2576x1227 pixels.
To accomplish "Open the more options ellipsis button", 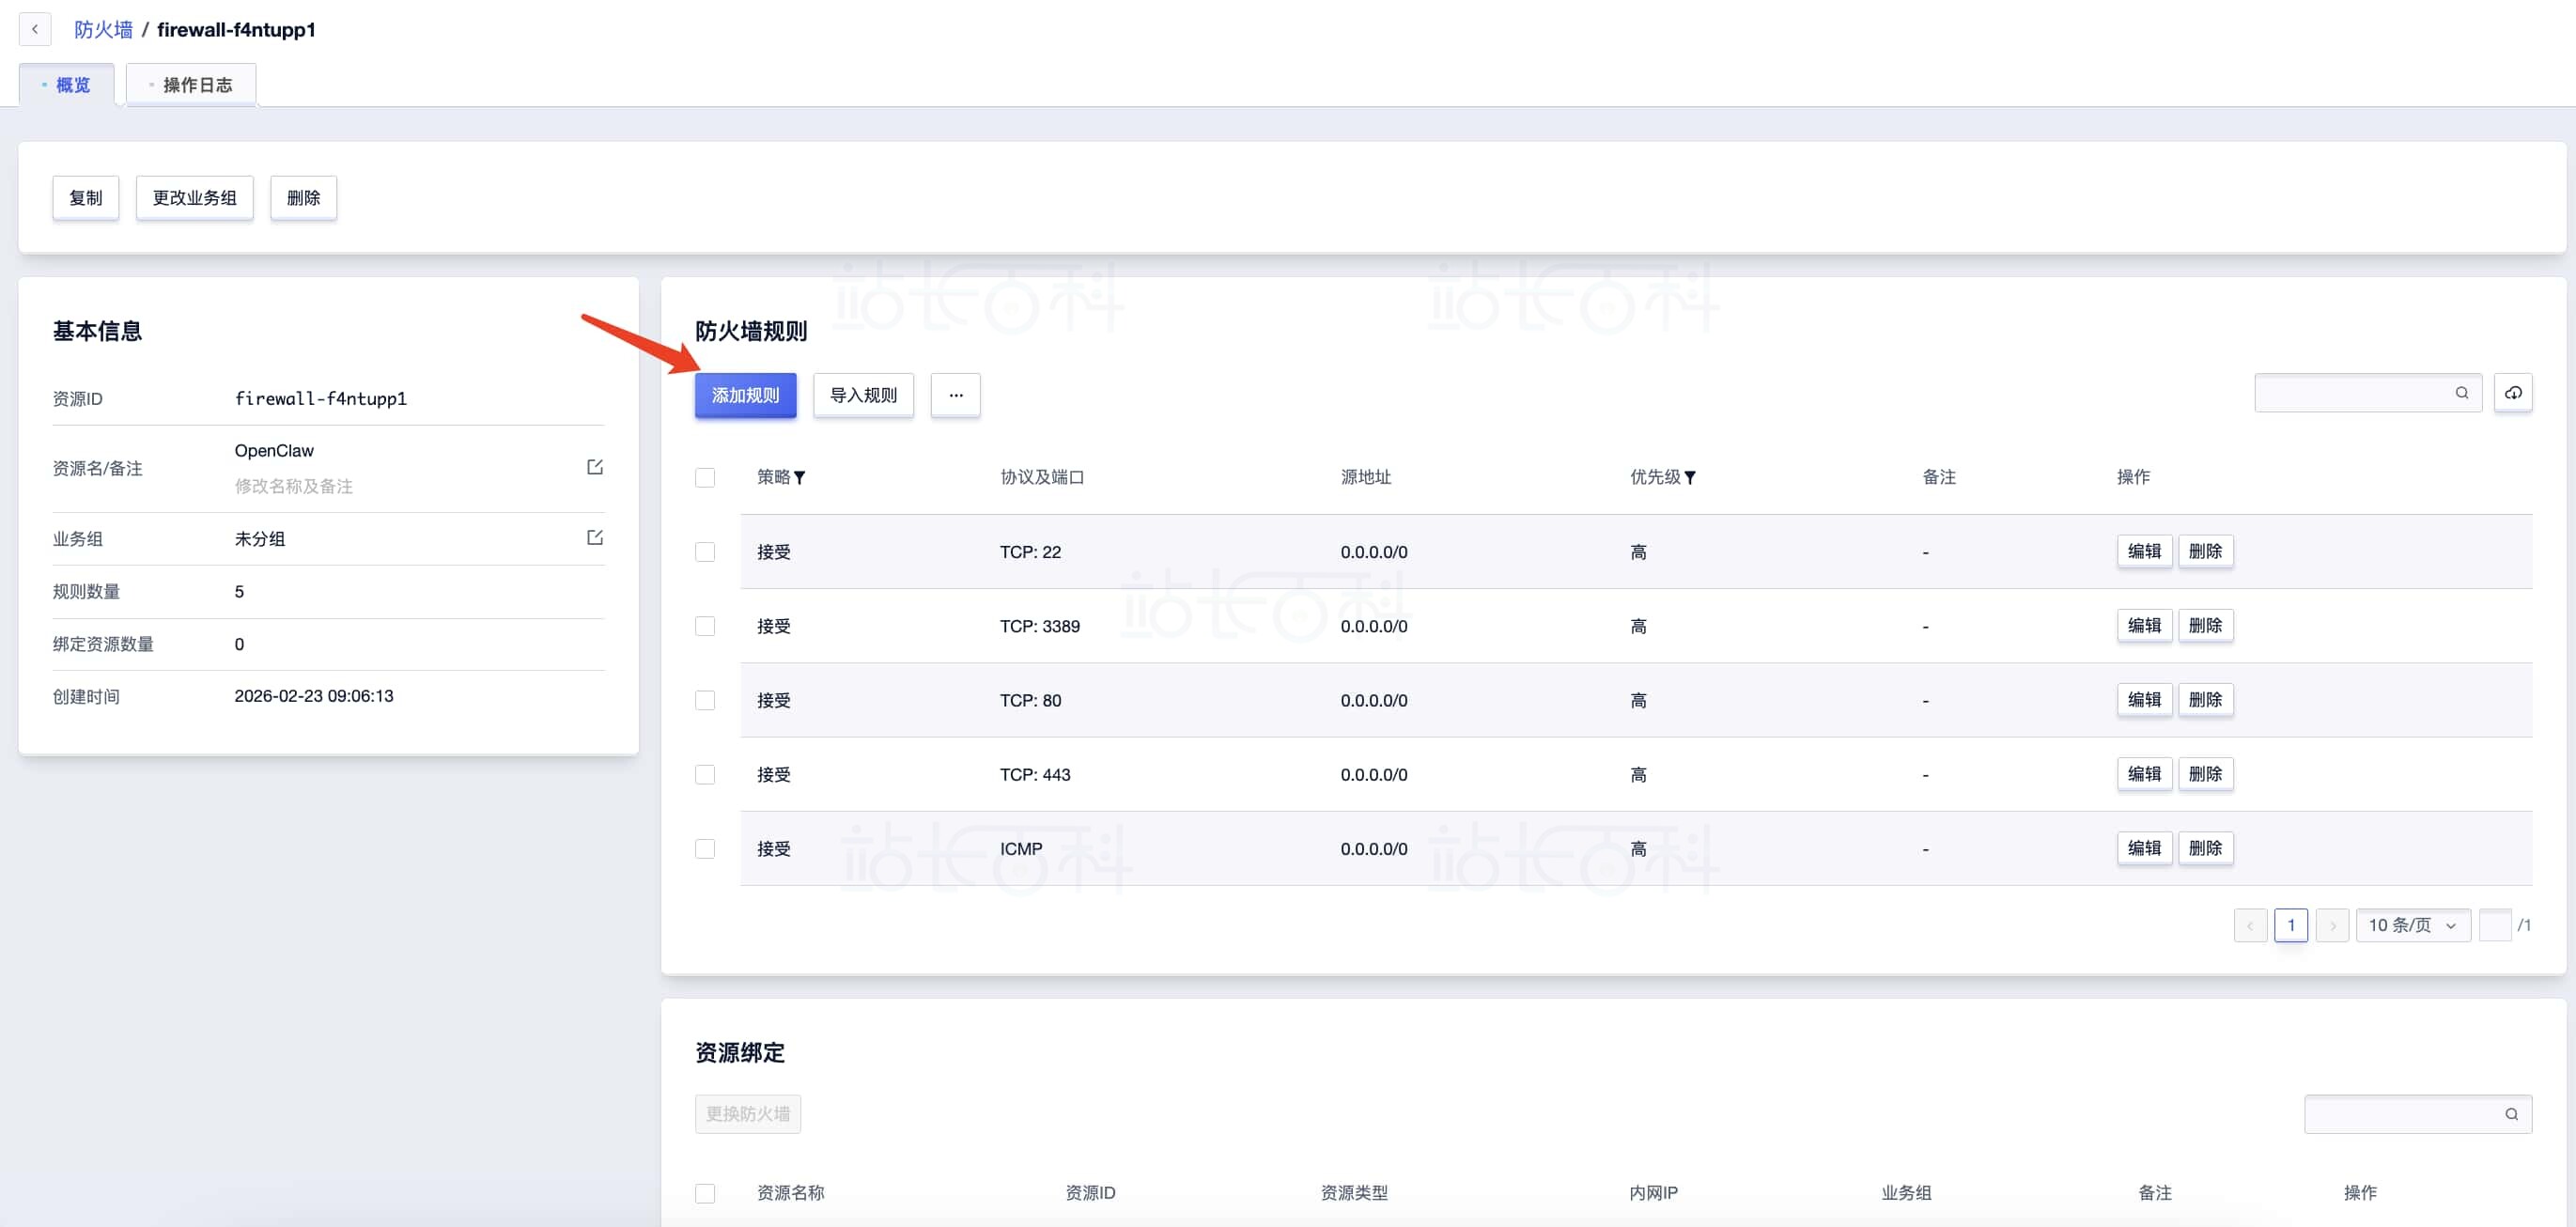I will coord(956,395).
